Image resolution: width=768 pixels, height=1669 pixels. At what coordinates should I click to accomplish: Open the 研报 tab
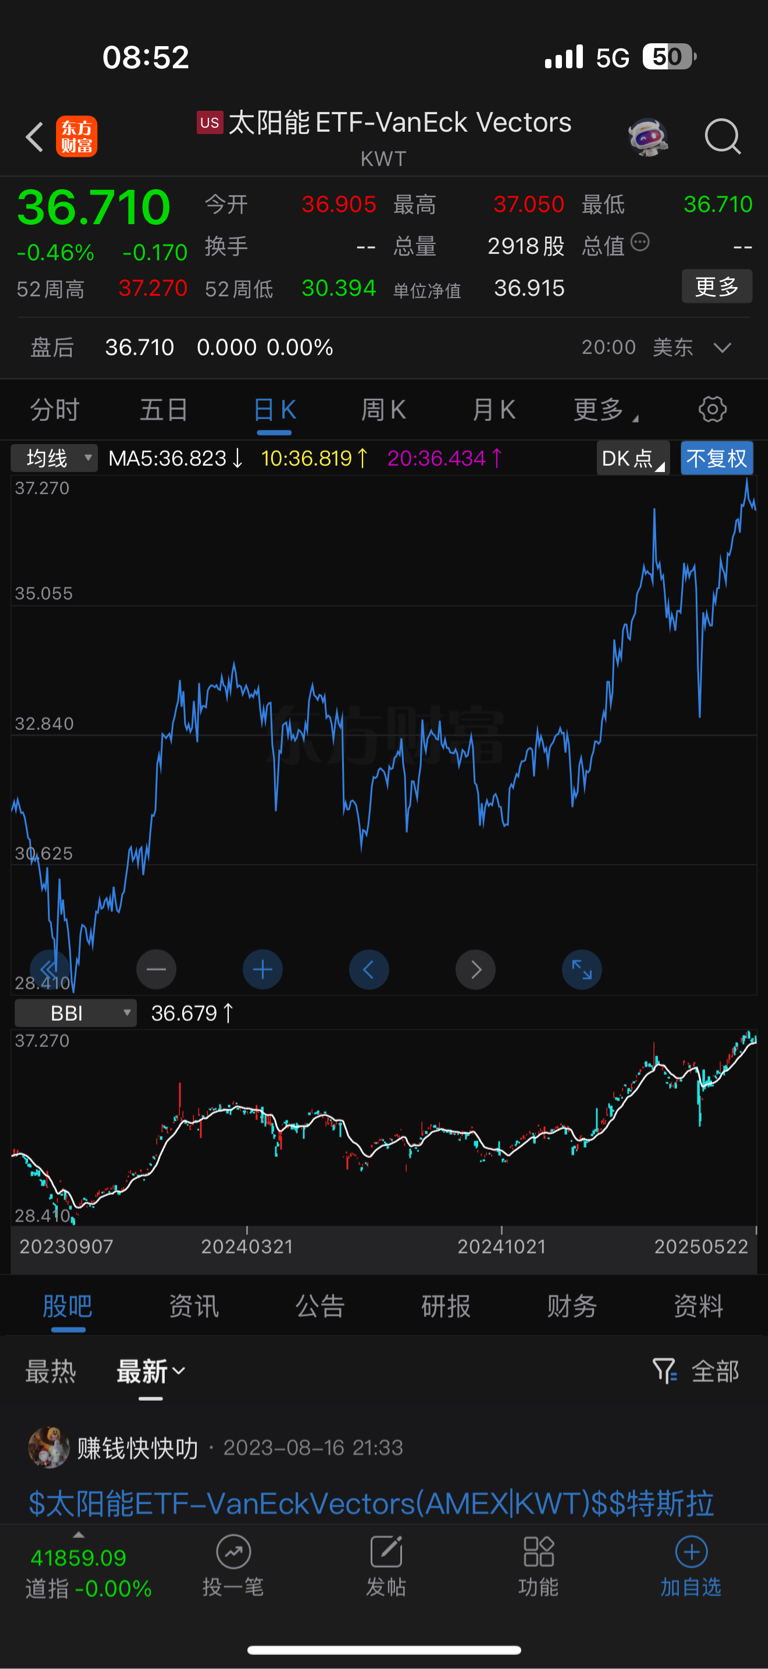[x=446, y=1306]
